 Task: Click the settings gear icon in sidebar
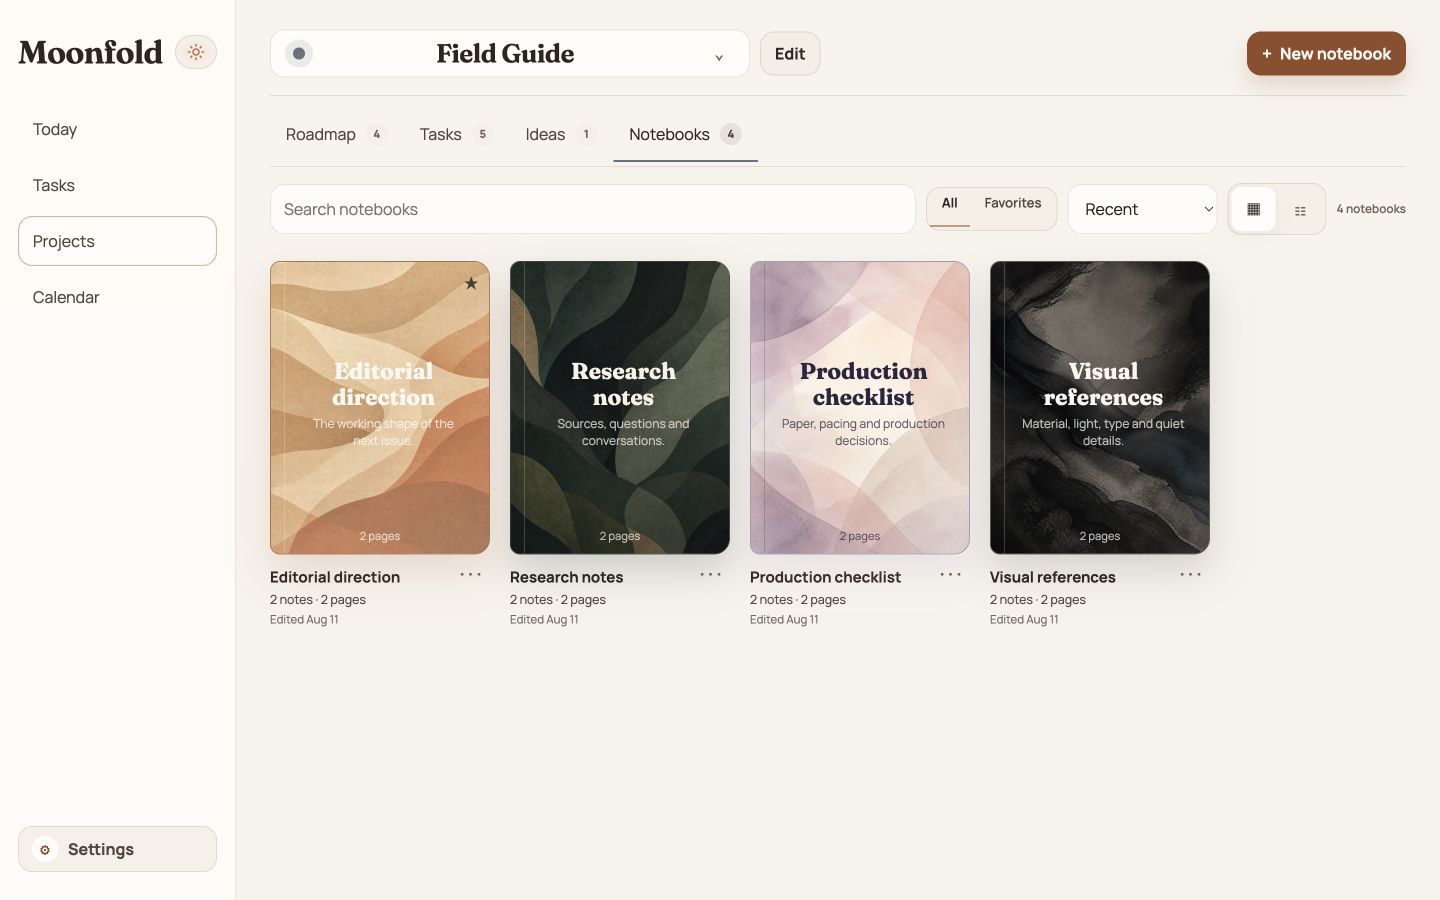point(45,850)
